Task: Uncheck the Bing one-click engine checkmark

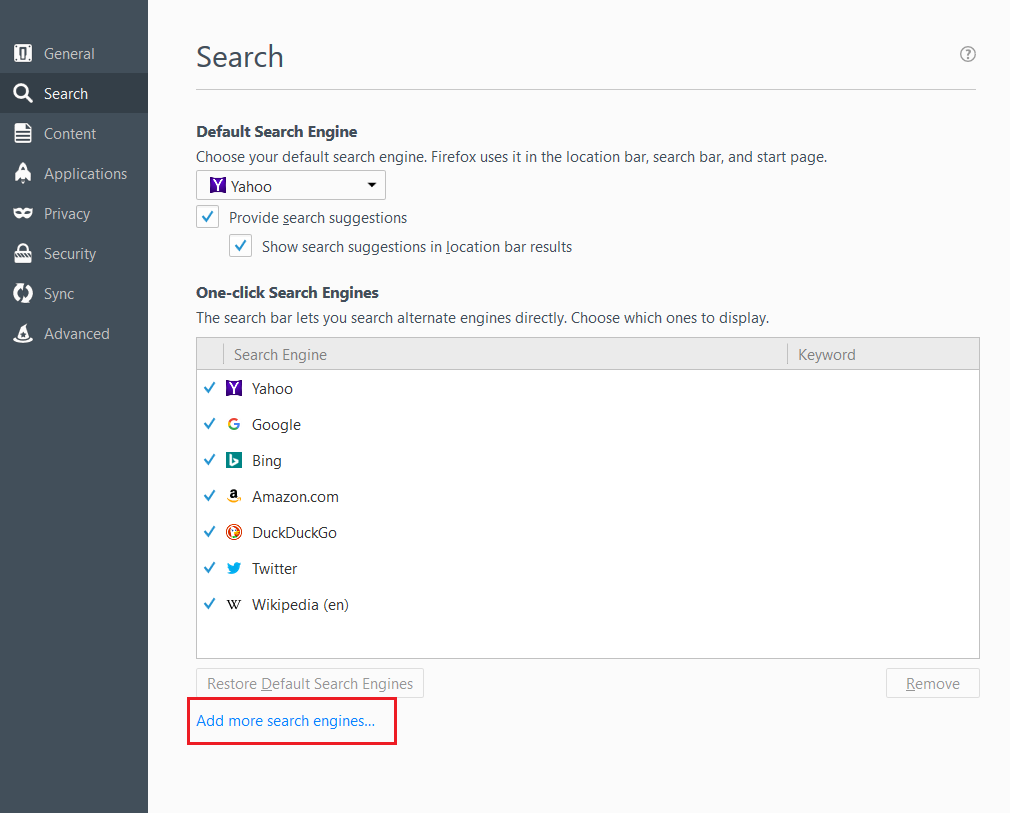Action: pos(209,460)
